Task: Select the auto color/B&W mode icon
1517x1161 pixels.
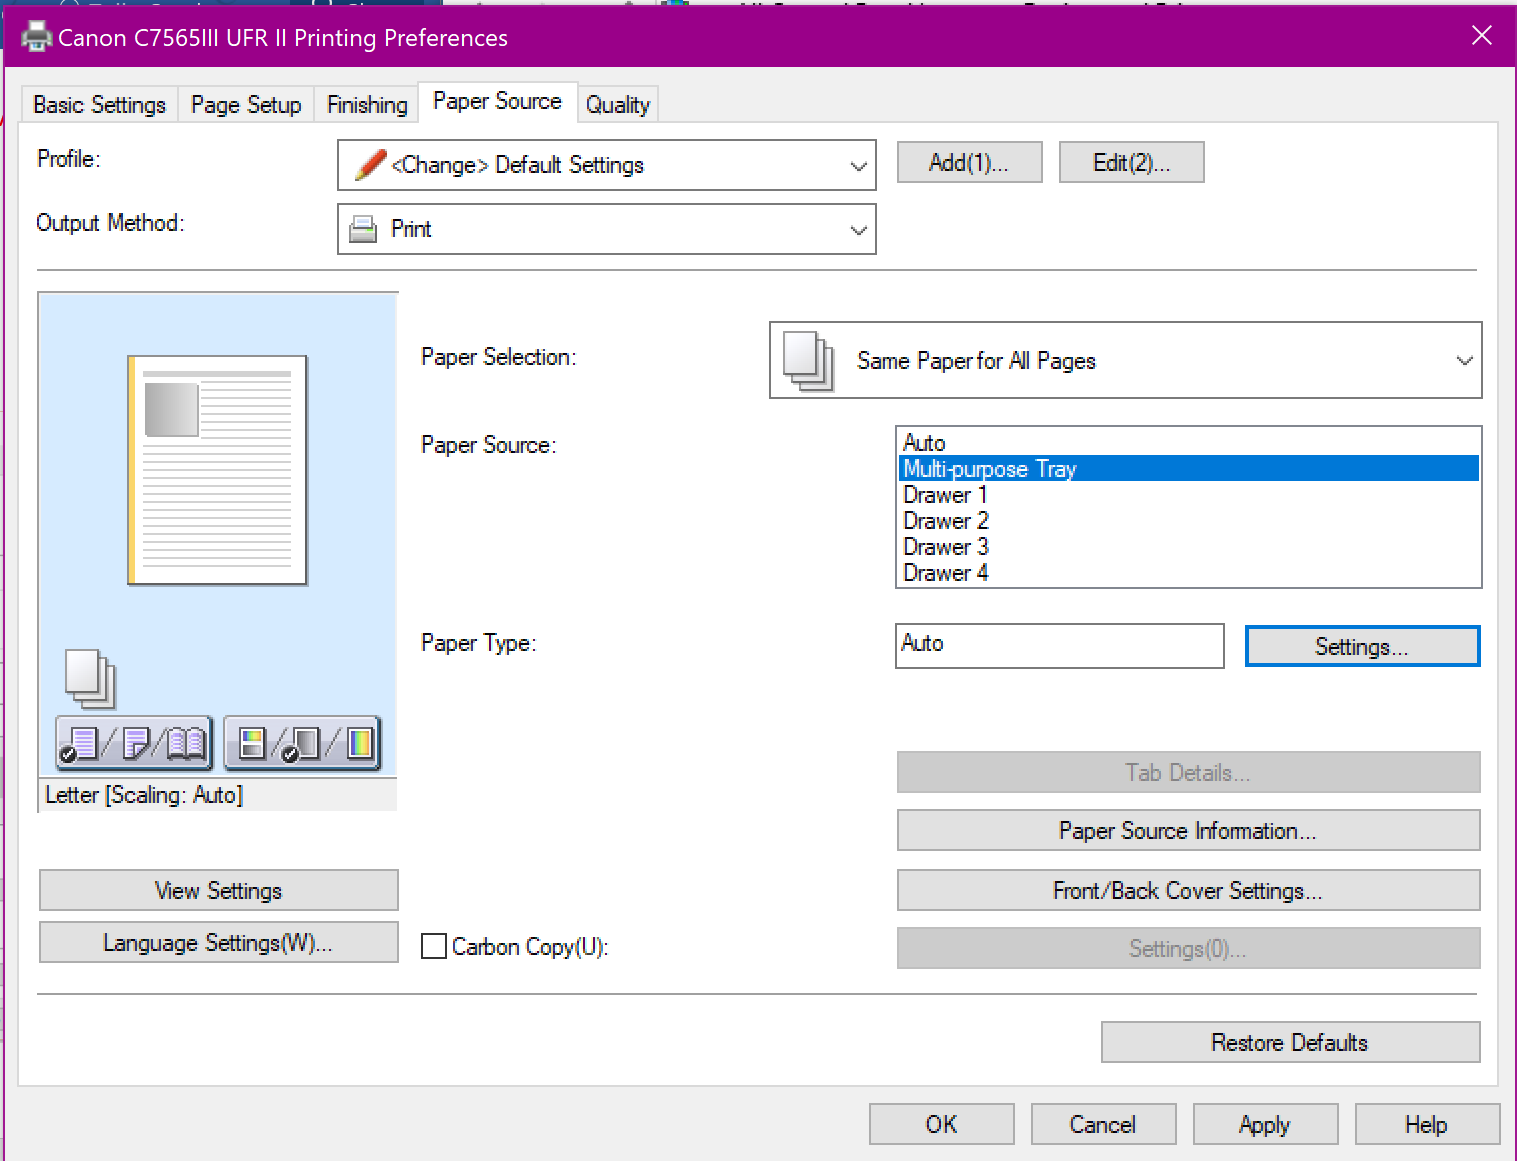Action: pos(252,743)
